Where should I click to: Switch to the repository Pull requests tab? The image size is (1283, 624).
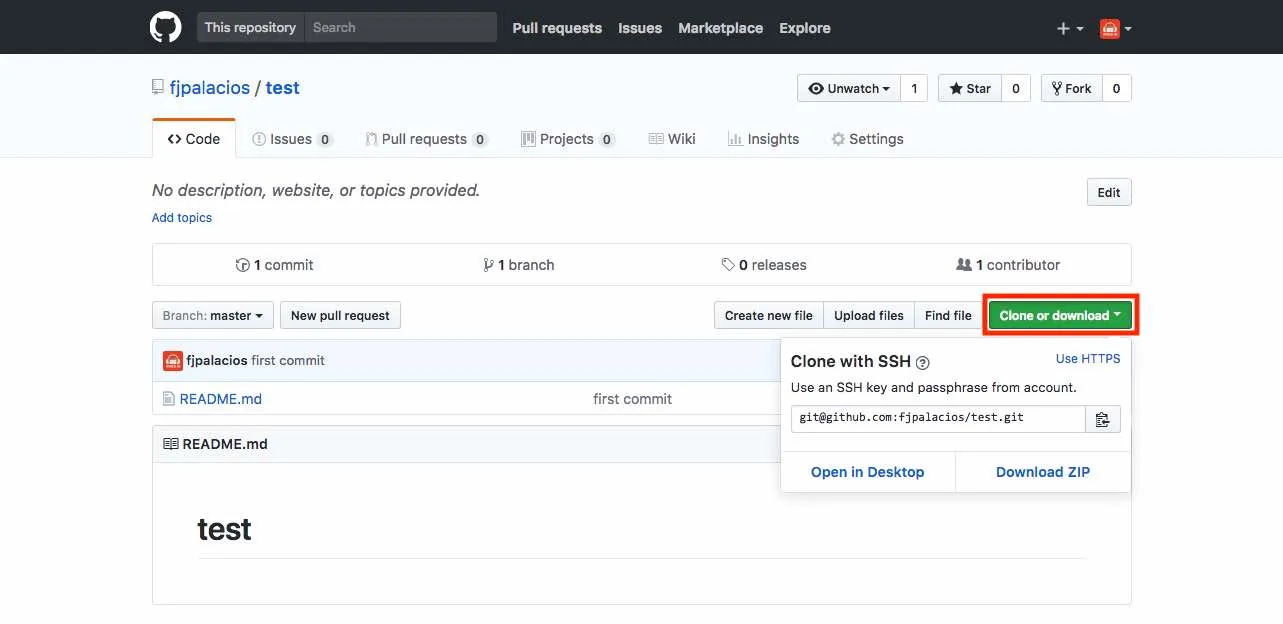coord(426,139)
